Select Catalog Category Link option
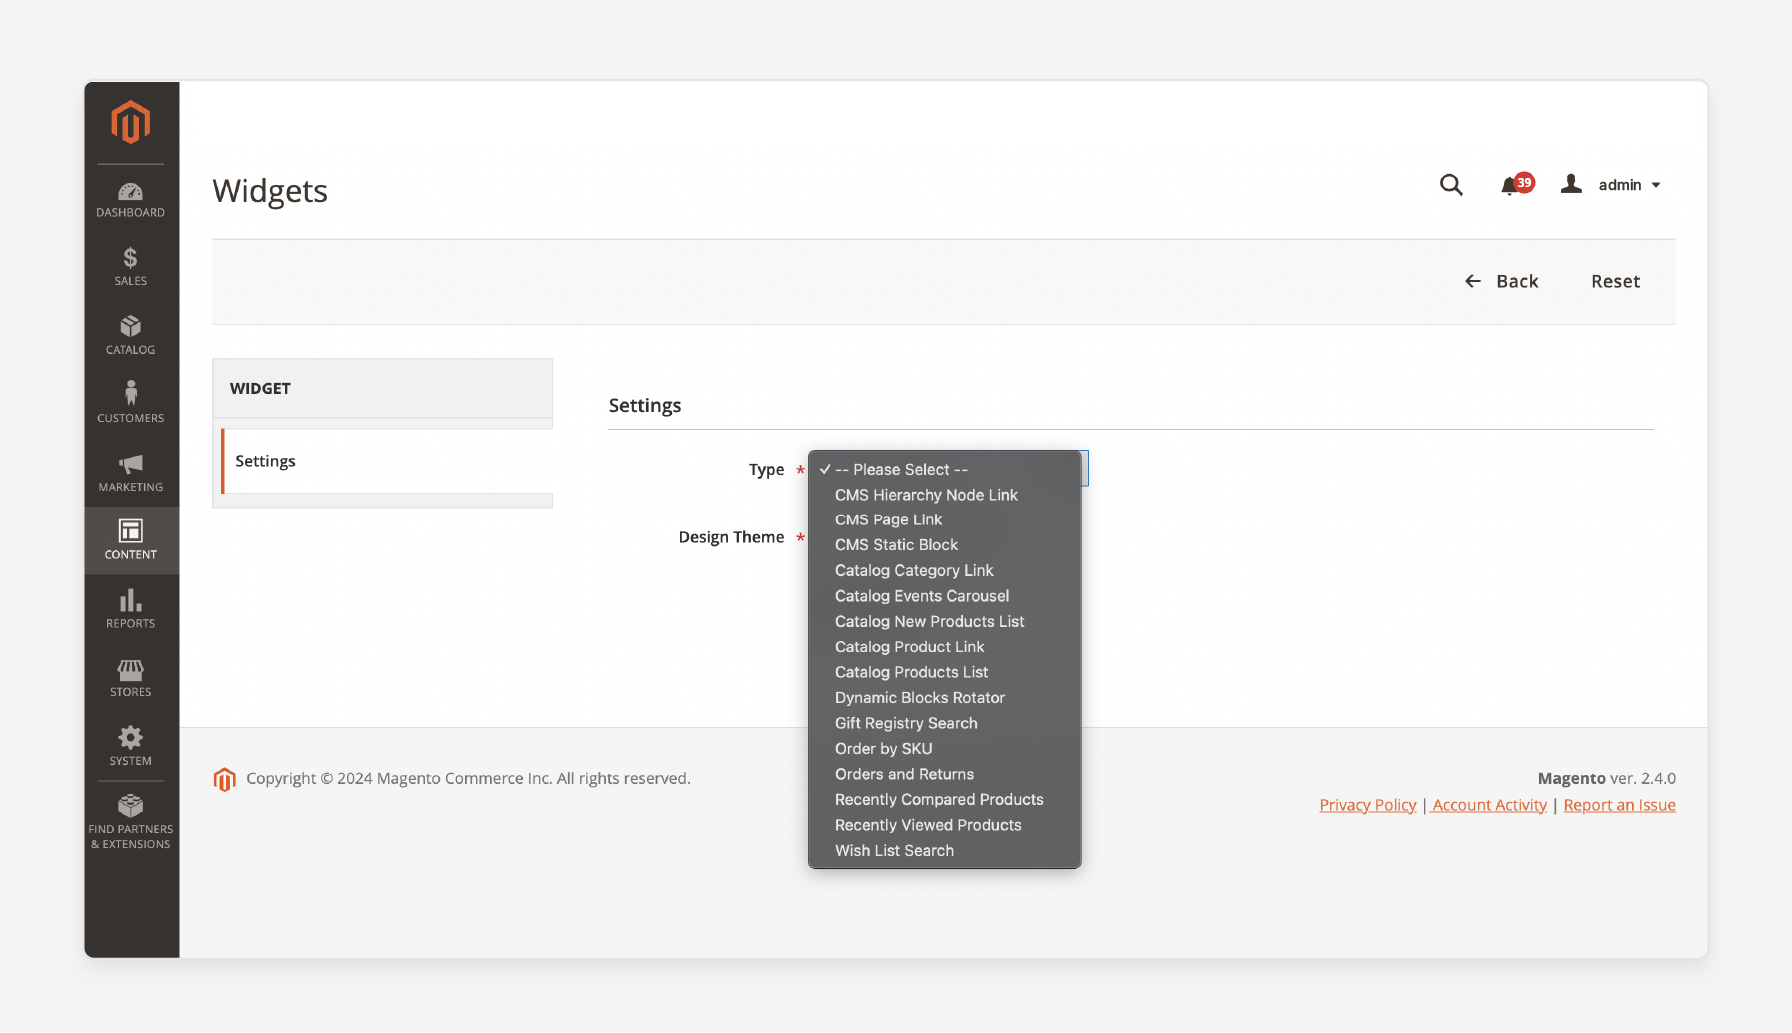 click(944, 571)
